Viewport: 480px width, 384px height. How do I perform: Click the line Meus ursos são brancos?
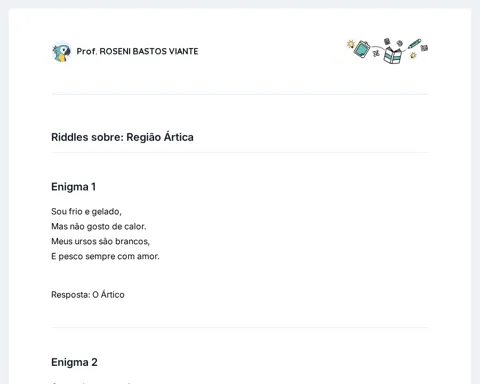100,241
